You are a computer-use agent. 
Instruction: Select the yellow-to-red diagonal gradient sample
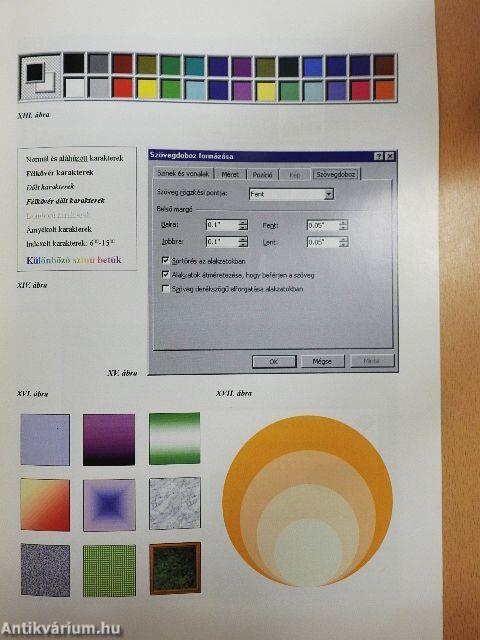coord(45,505)
